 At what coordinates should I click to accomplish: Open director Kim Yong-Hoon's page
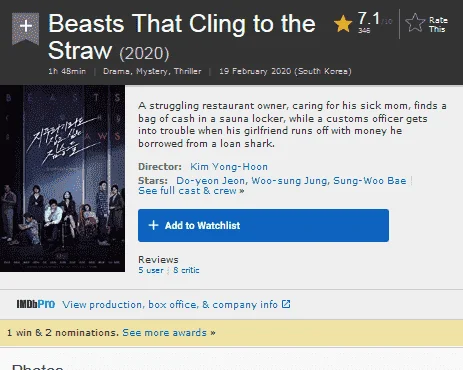(x=229, y=167)
